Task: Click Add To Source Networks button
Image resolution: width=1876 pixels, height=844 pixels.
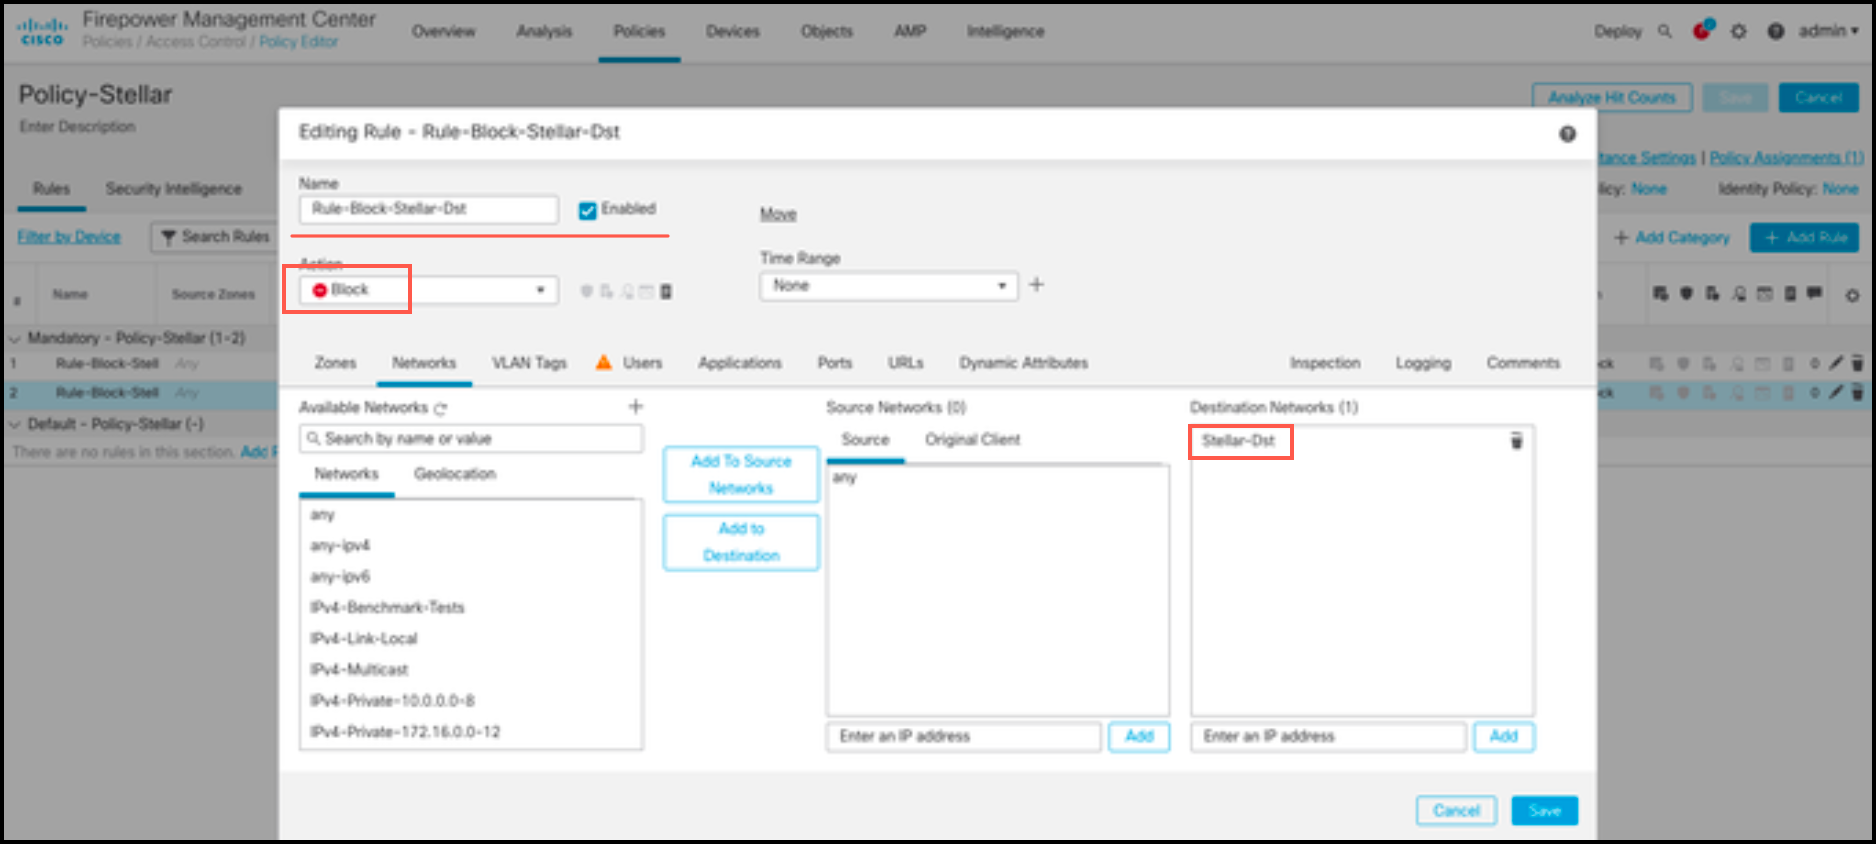Action: [741, 474]
